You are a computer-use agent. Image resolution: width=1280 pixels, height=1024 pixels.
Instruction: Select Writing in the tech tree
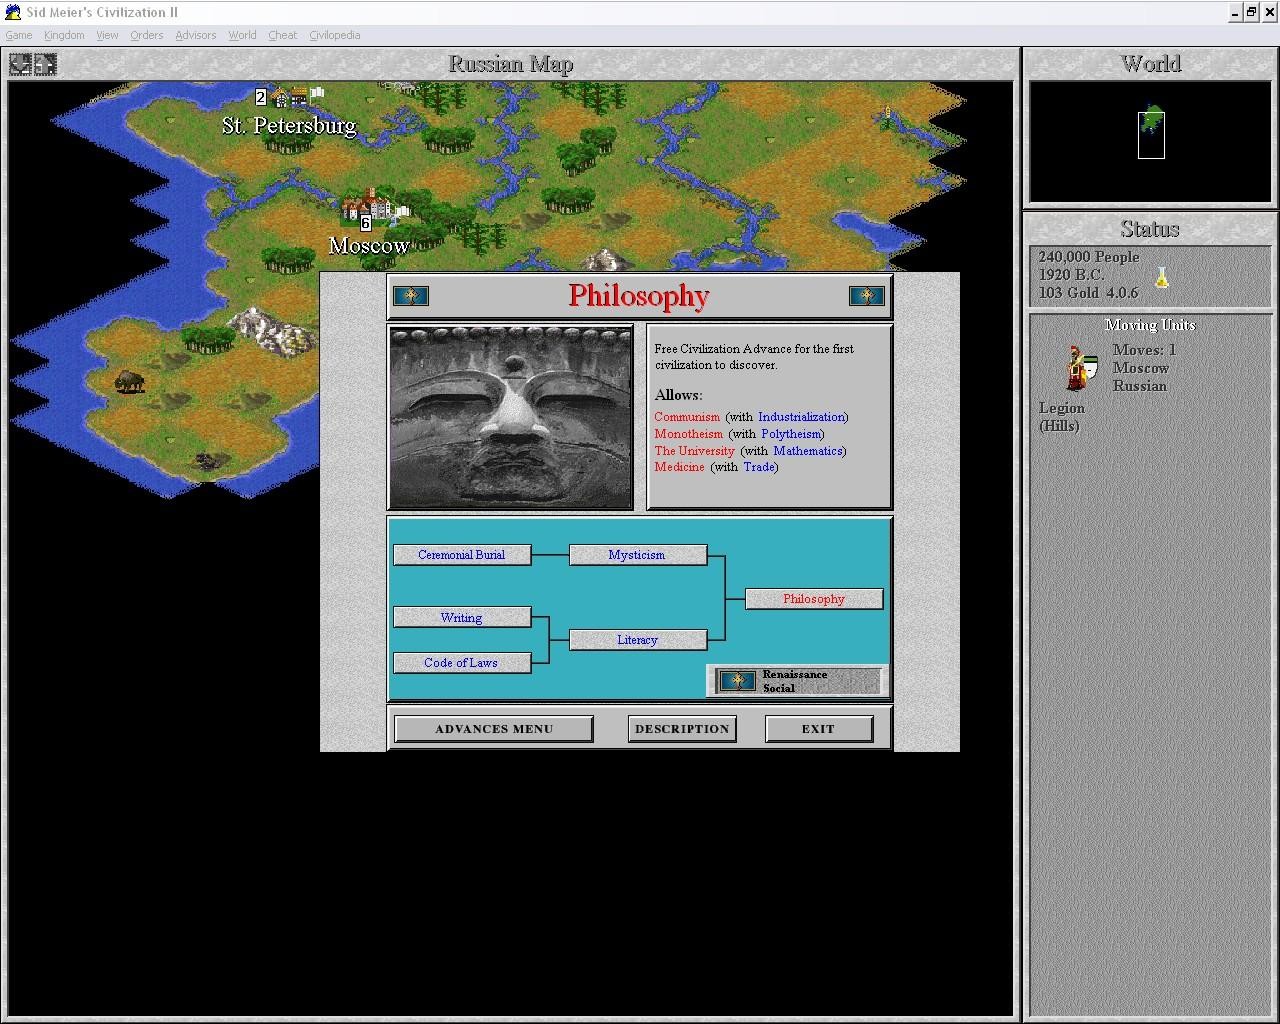click(462, 618)
